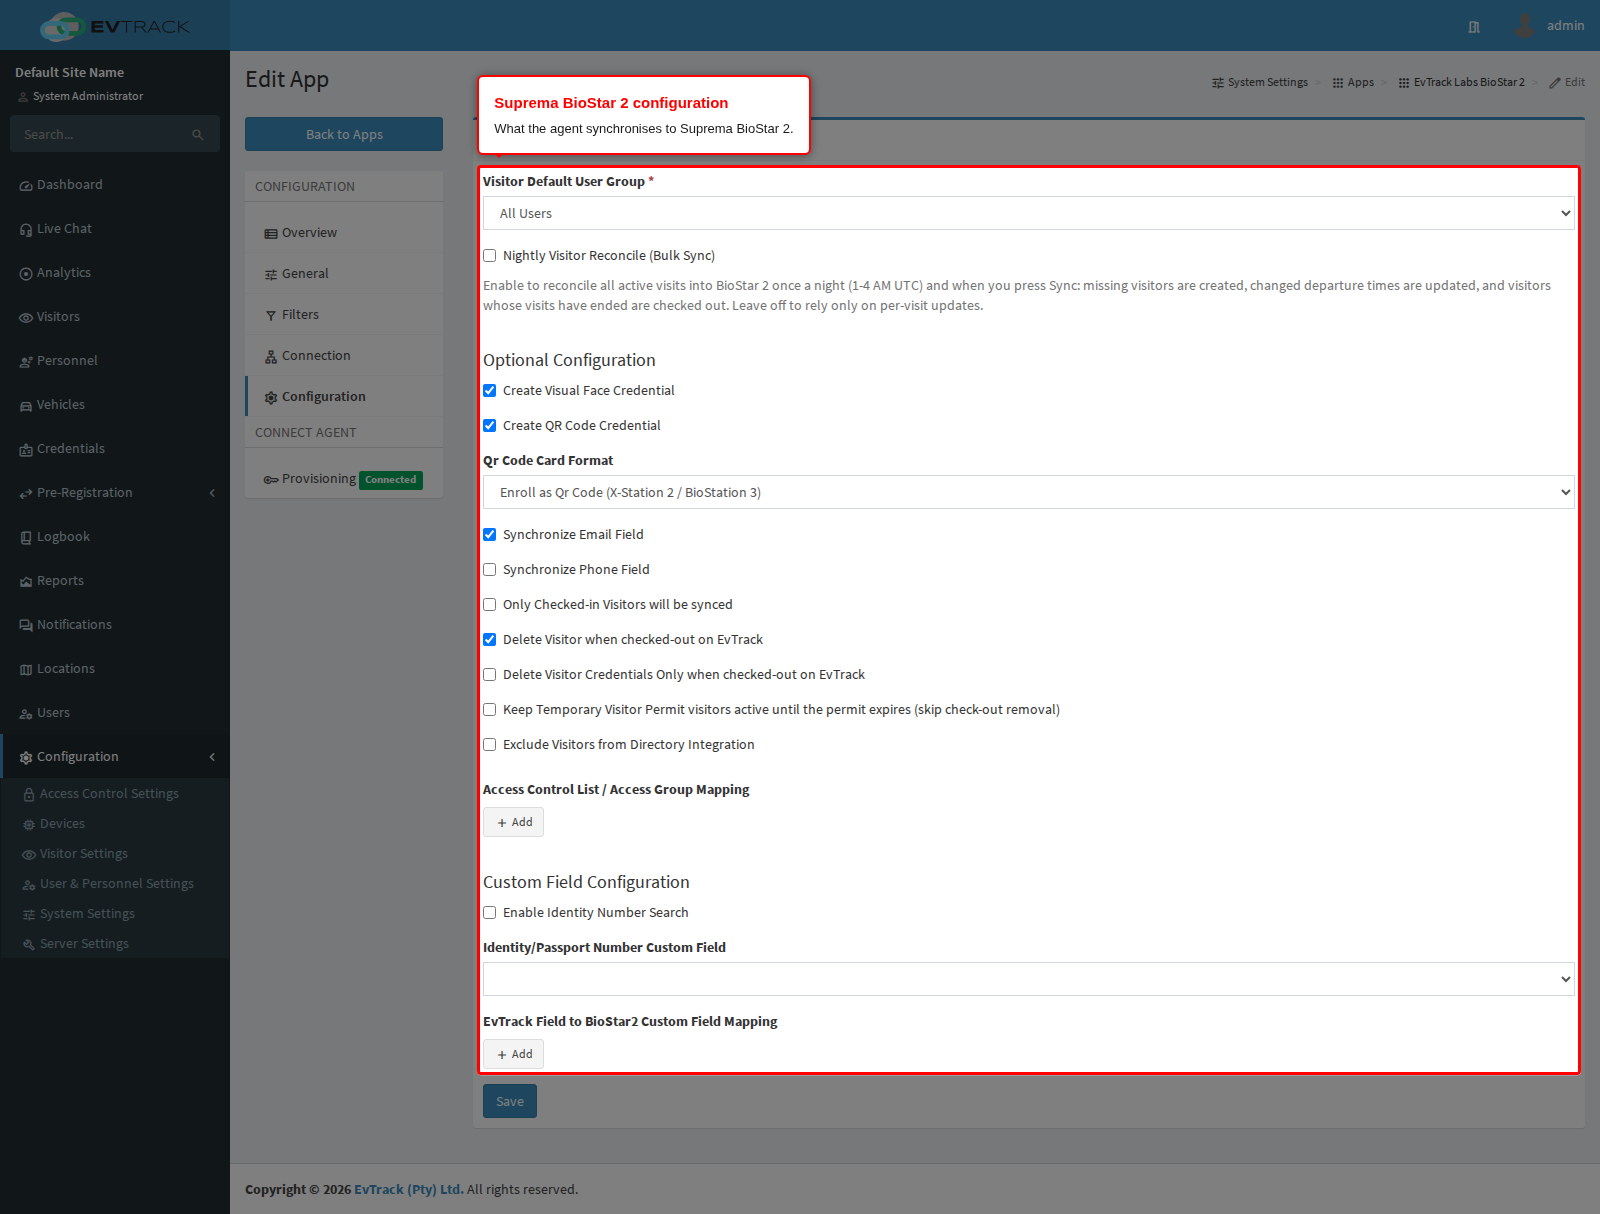Click the Logbook sidebar icon
Screen dimensions: 1600x1214
tap(26, 538)
